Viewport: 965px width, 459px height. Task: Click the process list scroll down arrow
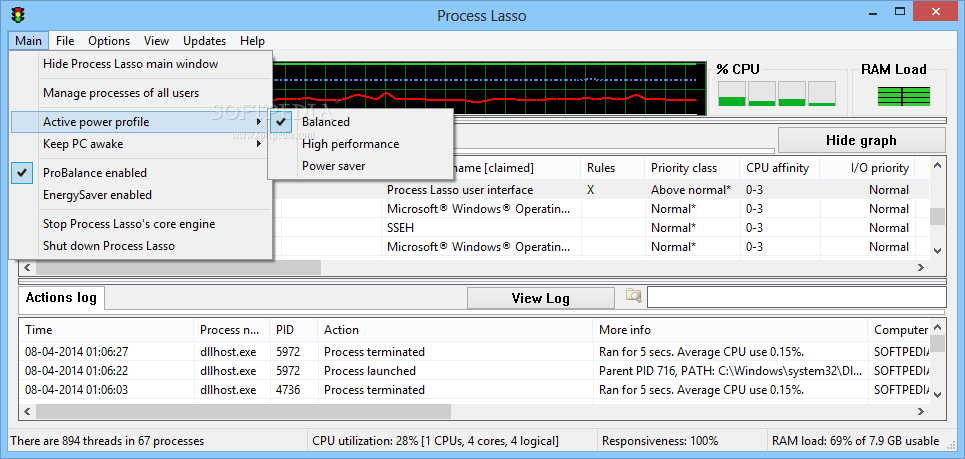point(937,251)
